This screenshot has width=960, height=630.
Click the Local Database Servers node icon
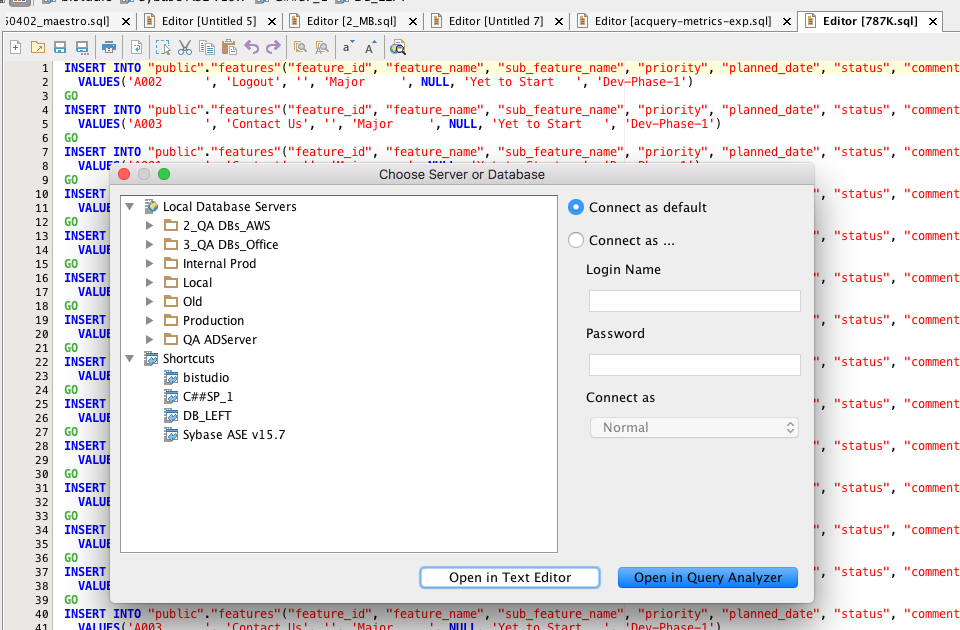click(x=151, y=206)
